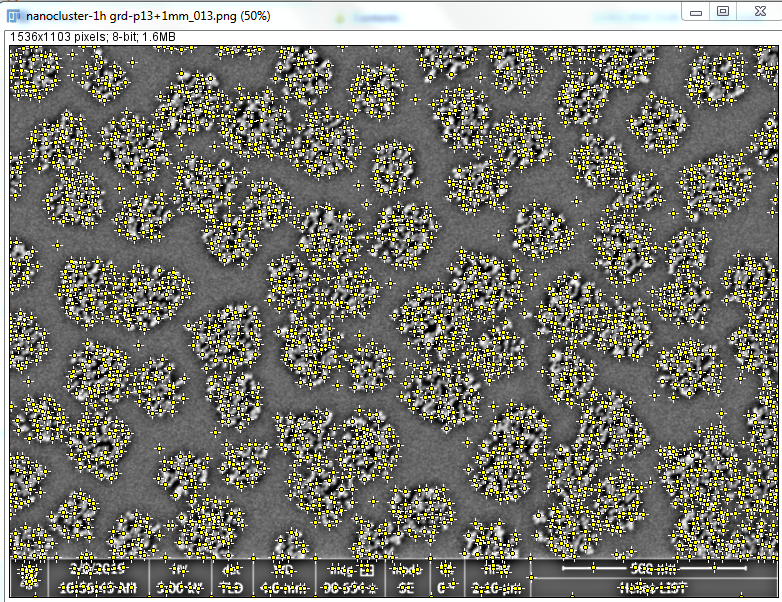
Task: Click the WD label in data bar
Action: [280, 568]
